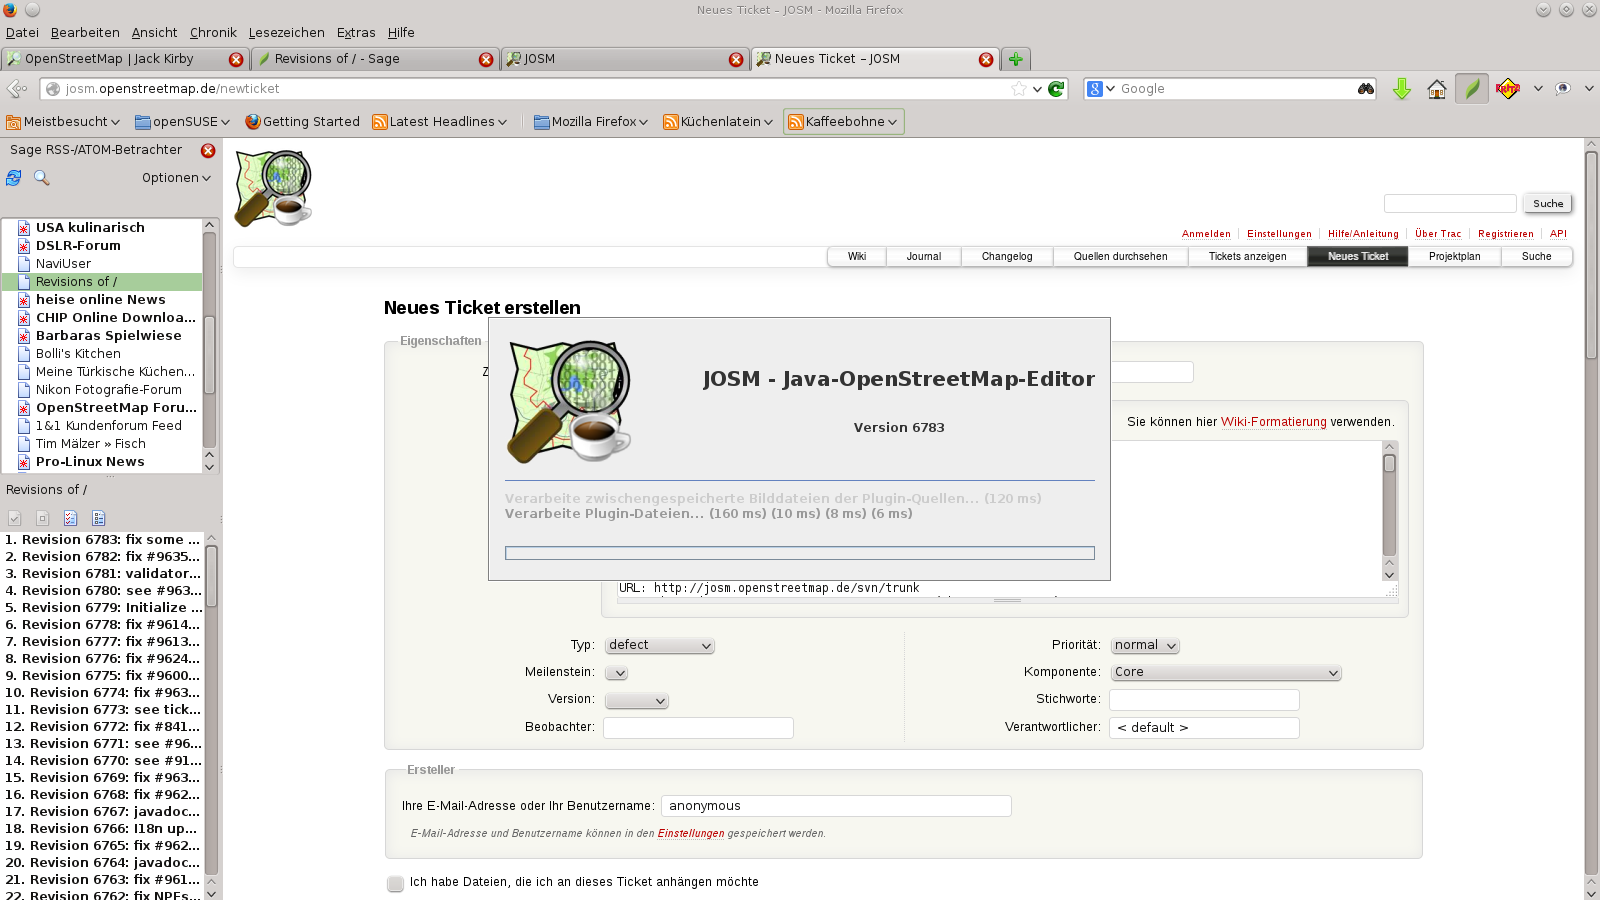This screenshot has width=1600, height=900.
Task: Go to the browser Home page icon
Action: click(1436, 89)
